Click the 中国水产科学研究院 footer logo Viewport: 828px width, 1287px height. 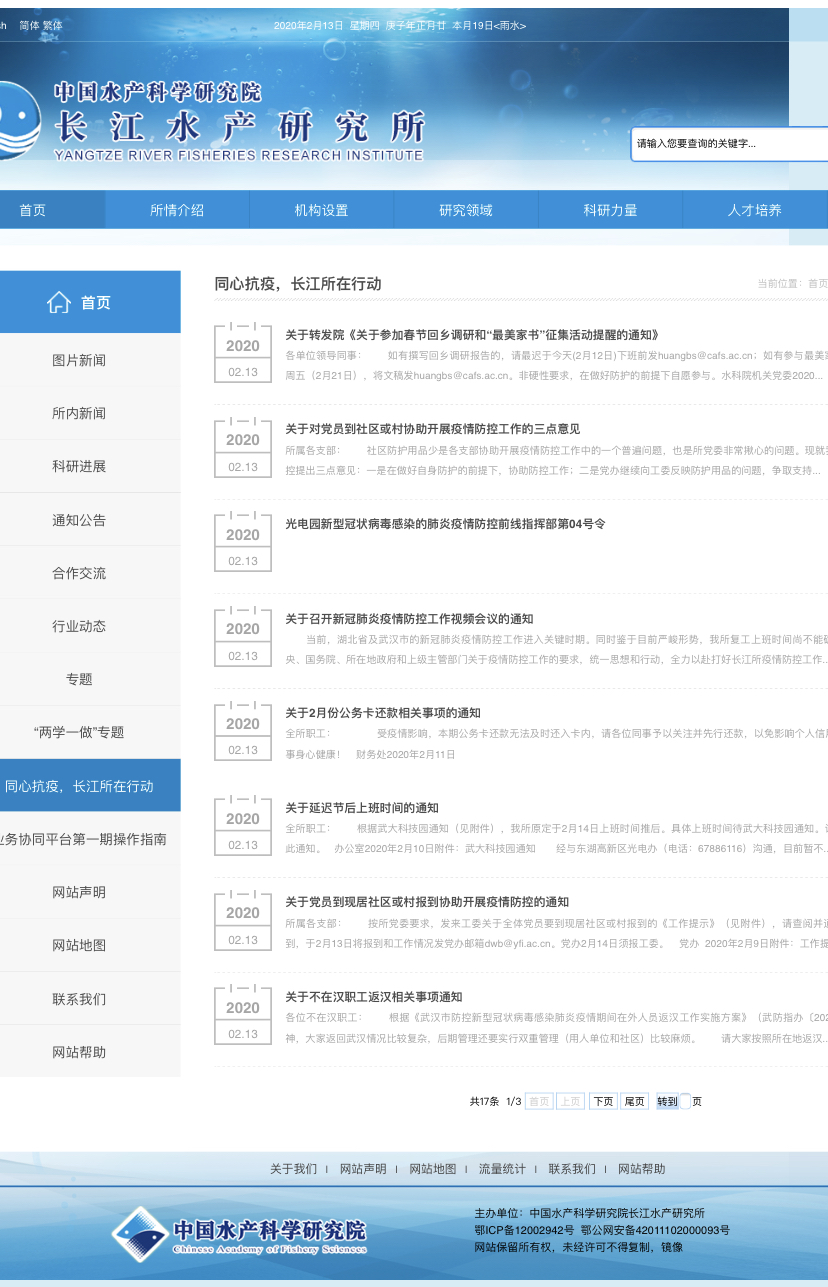(x=239, y=1234)
